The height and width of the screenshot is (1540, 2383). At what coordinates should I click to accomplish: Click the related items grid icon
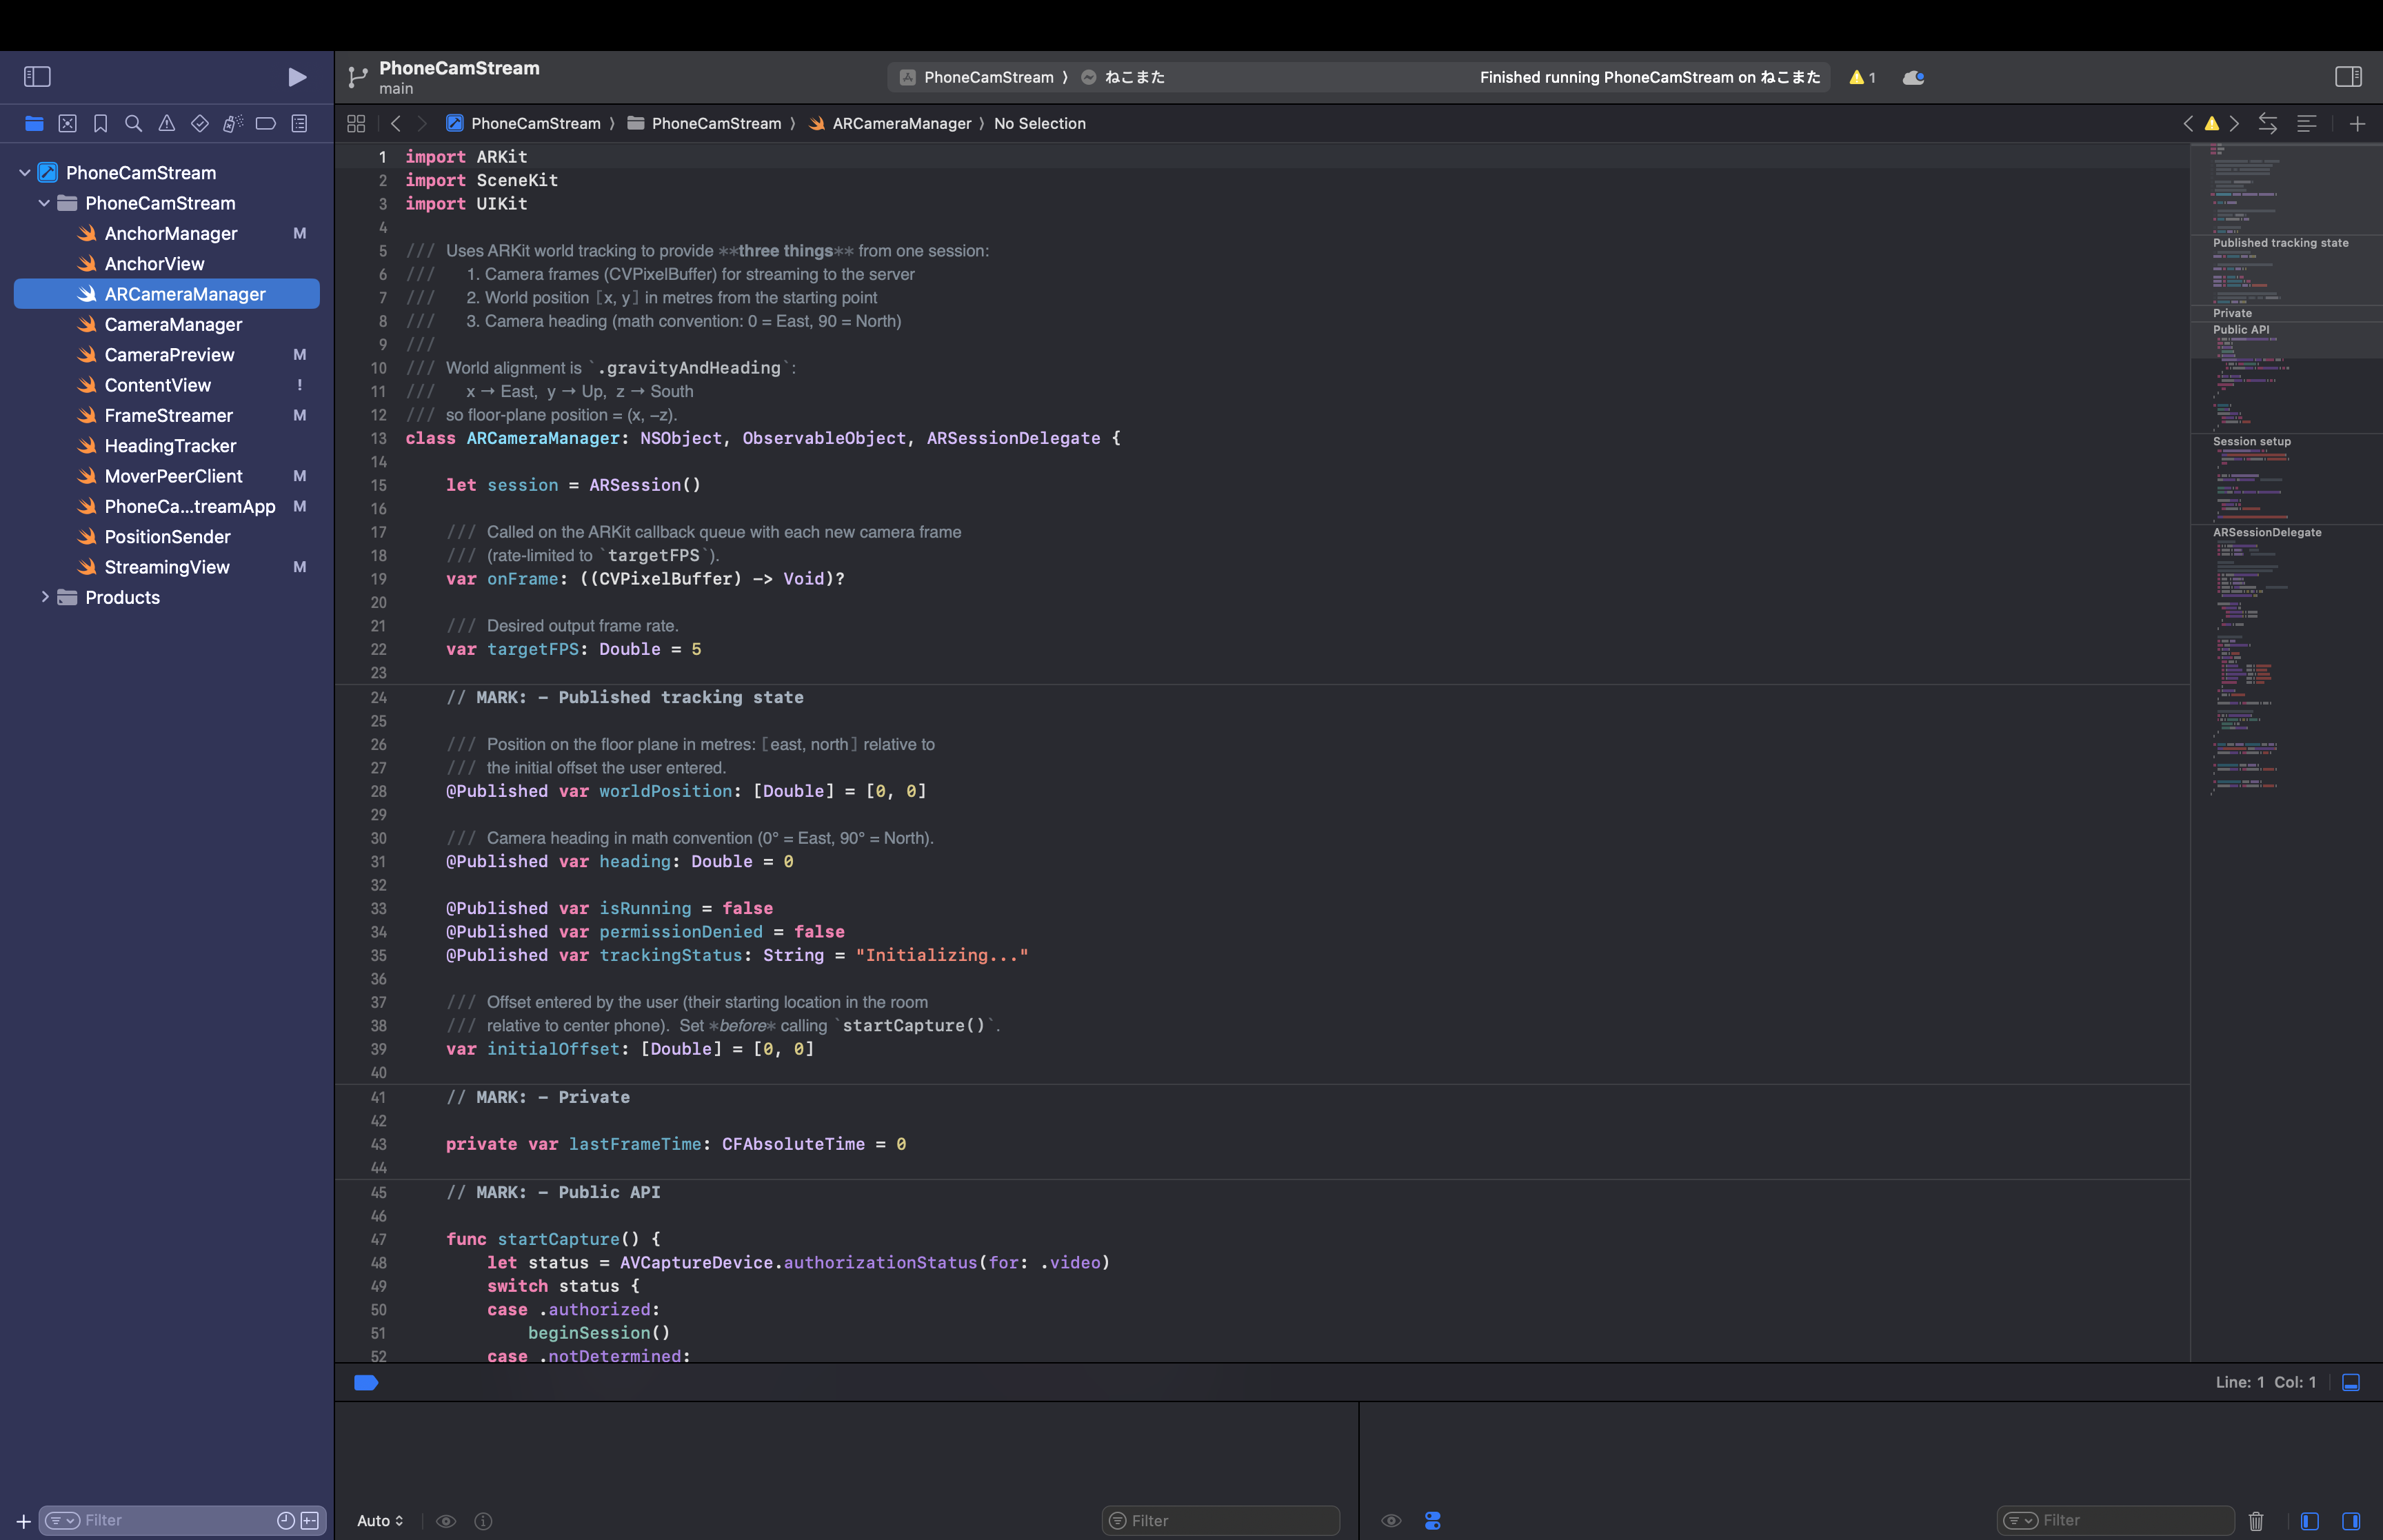[x=356, y=124]
